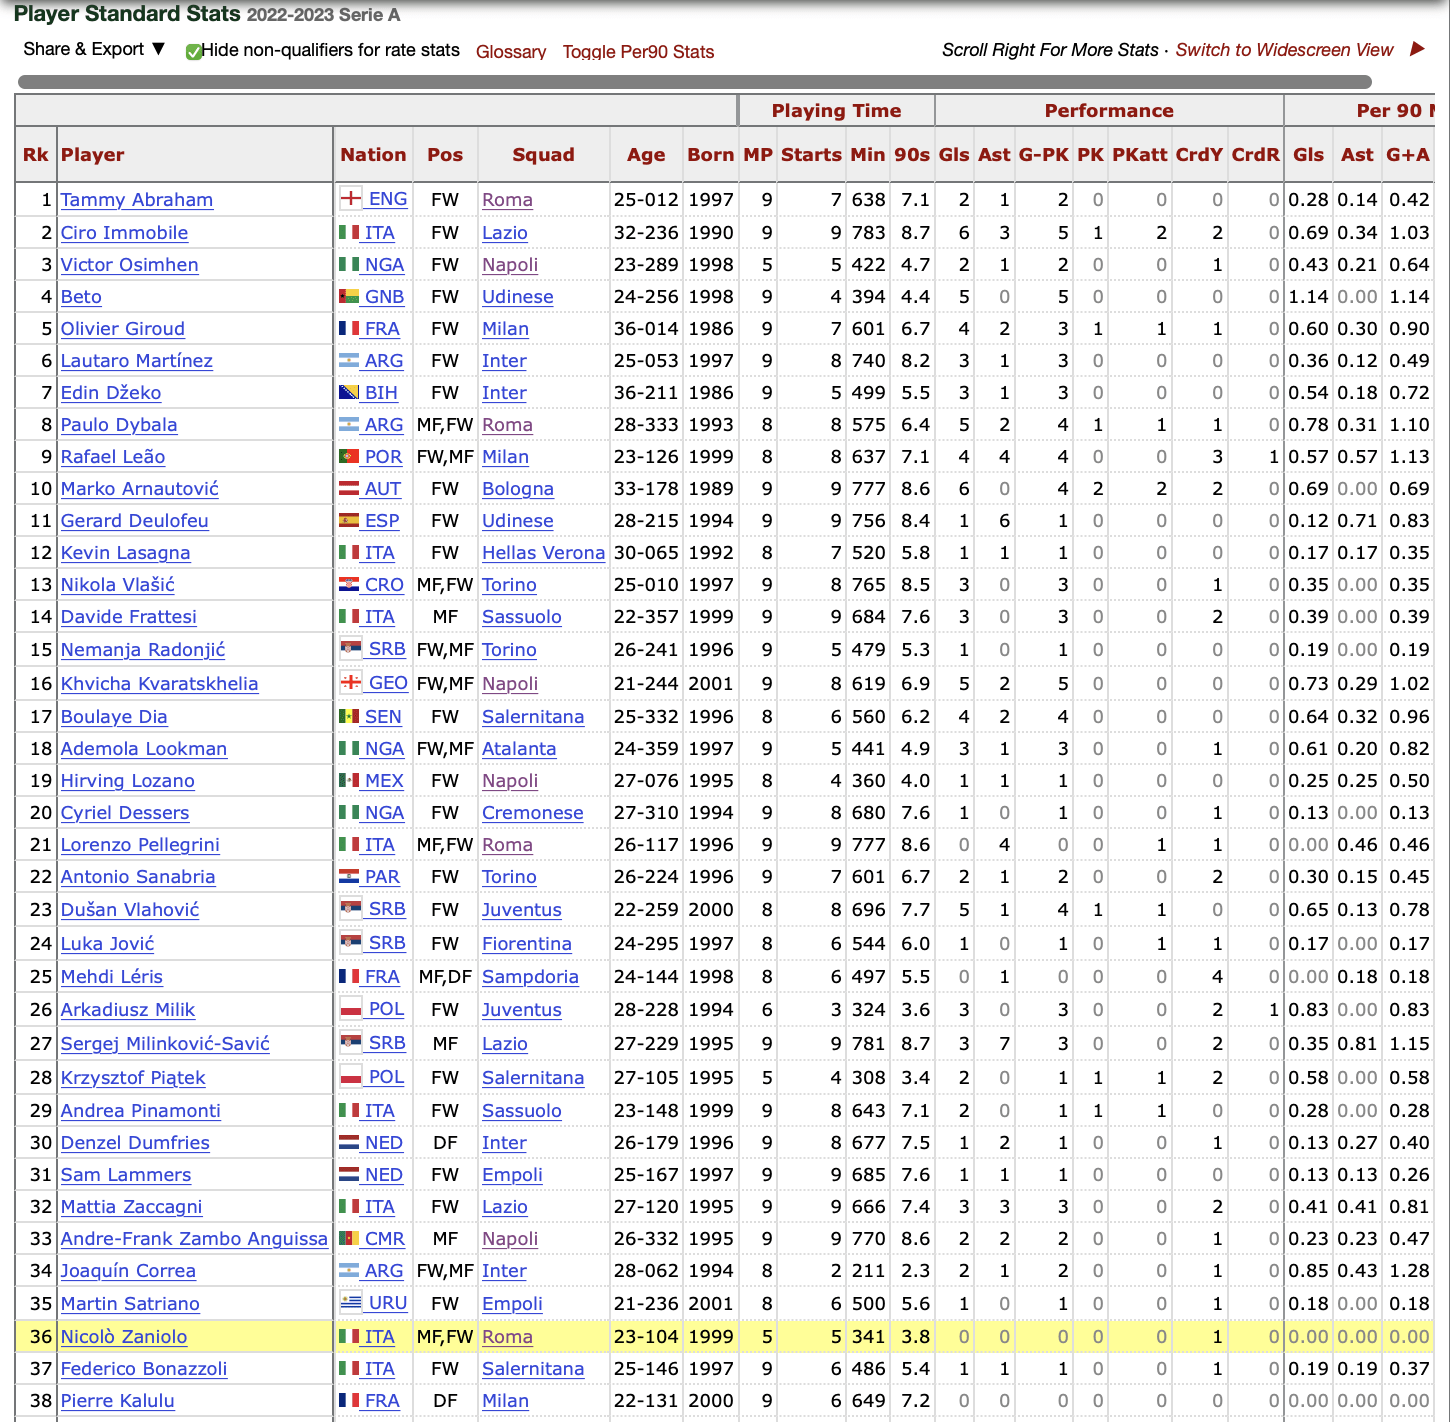Open the Share & Export dropdown
The height and width of the screenshot is (1422, 1450).
click(94, 49)
